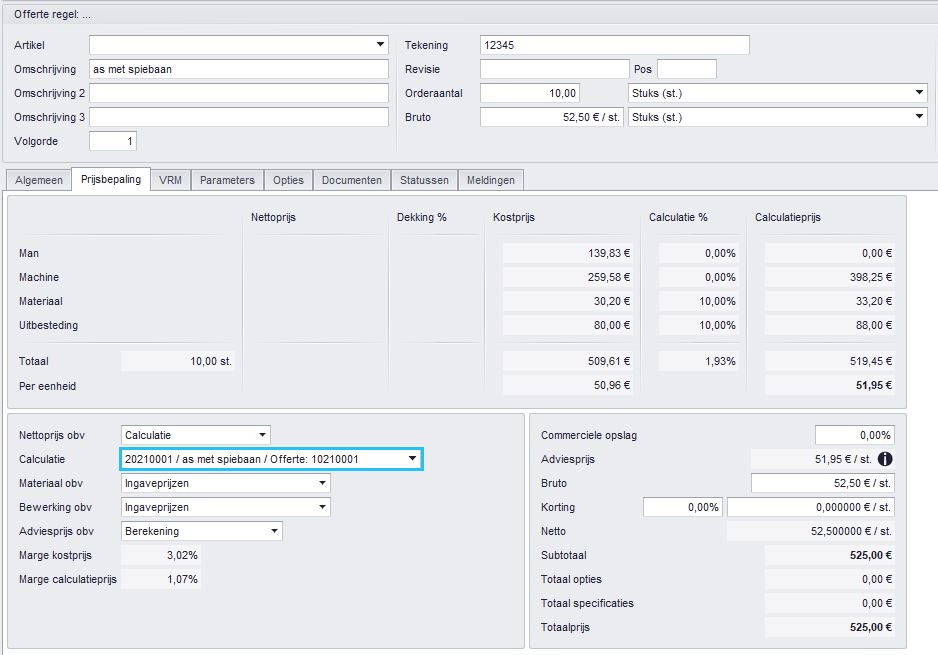This screenshot has width=938, height=655.
Task: Expand the Bewerking obv dropdown
Action: [x=322, y=507]
